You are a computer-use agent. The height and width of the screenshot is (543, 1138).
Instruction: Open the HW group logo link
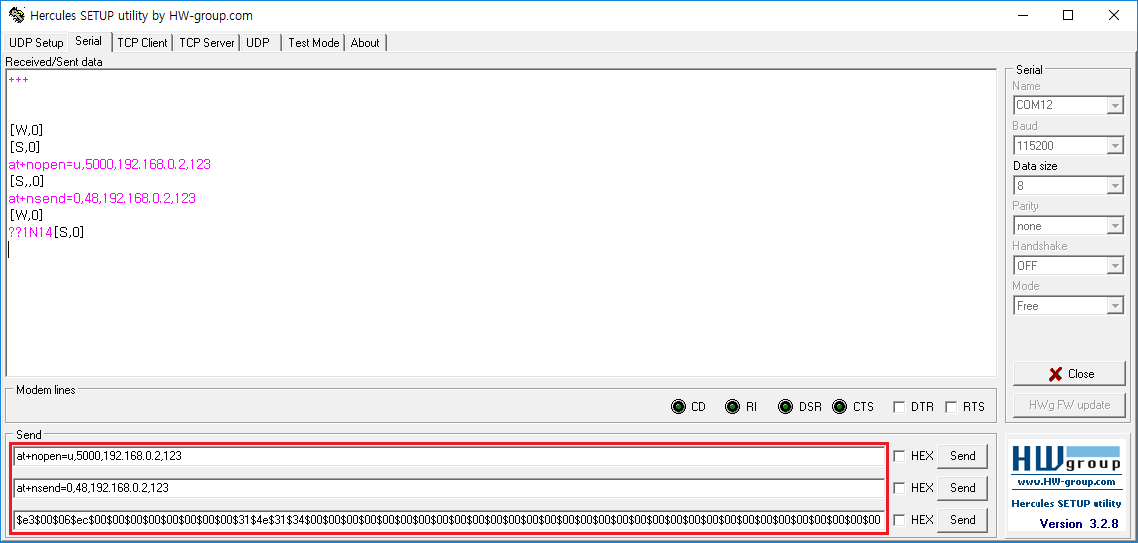pos(1065,460)
